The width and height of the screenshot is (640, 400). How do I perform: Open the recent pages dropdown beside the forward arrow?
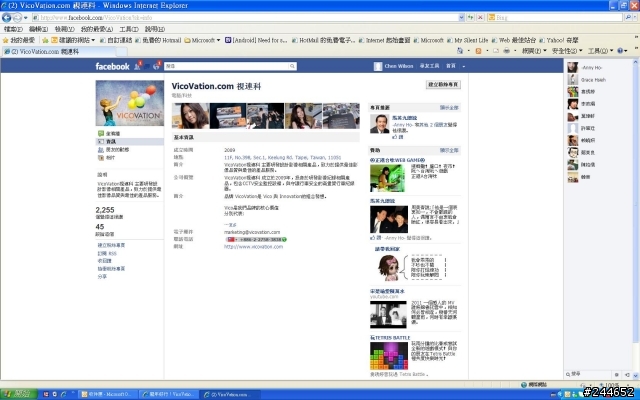[x=26, y=18]
